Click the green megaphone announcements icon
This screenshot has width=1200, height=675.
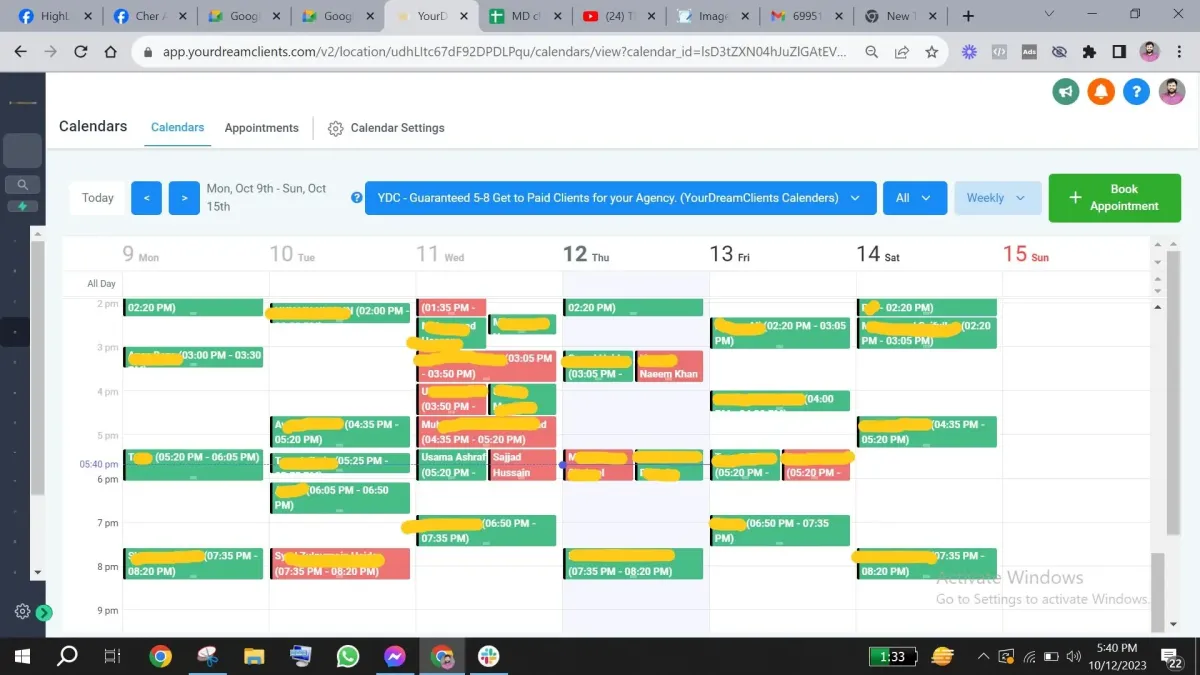(1066, 92)
